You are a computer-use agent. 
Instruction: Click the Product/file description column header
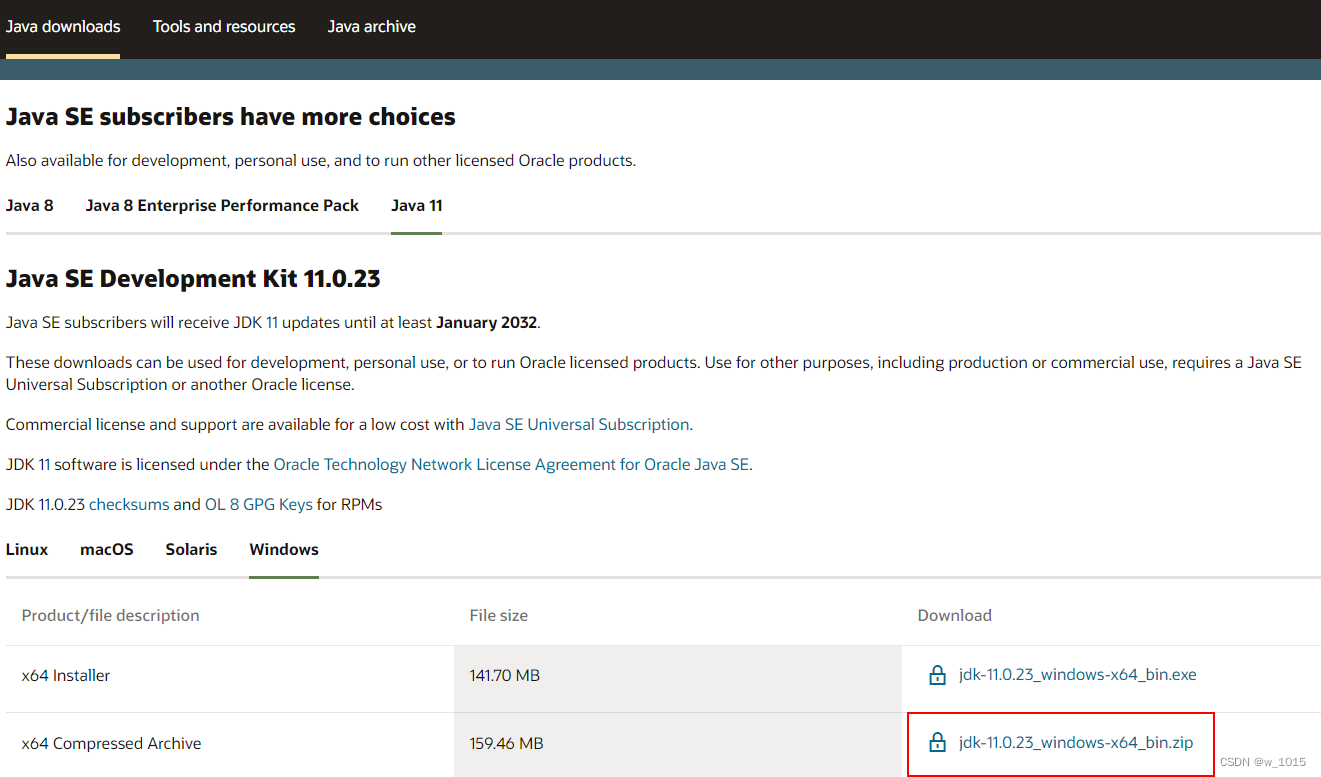pos(111,616)
